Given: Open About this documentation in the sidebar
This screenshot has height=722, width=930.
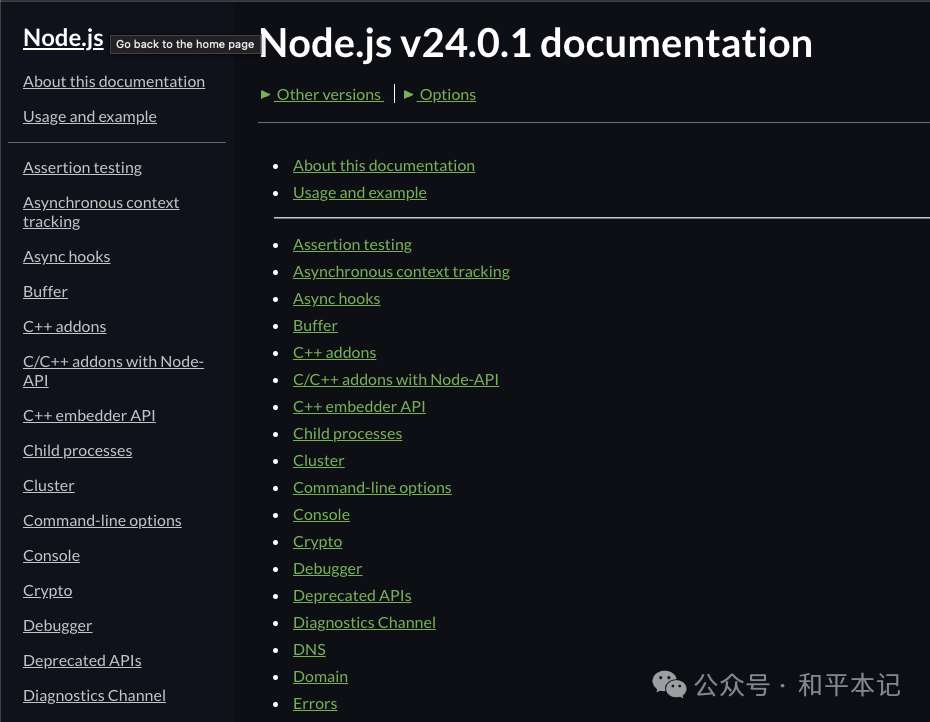Looking at the screenshot, I should (114, 82).
